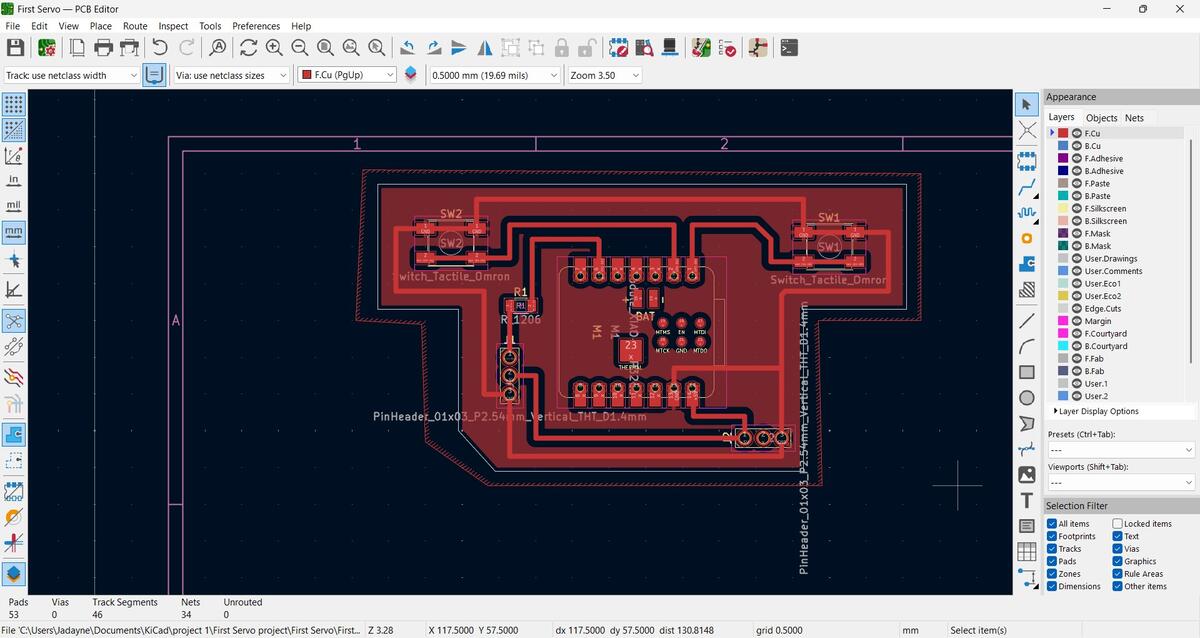This screenshot has height=638, width=1200.
Task: Click the SW1 switch footprint on board
Action: click(828, 246)
